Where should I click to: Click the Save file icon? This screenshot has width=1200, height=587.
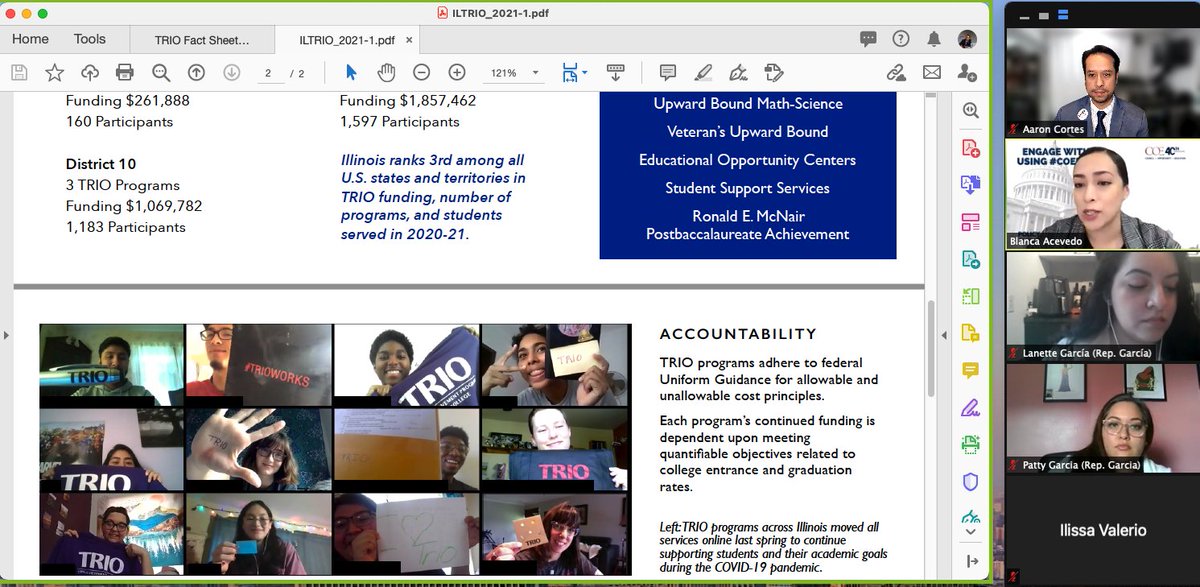19,72
